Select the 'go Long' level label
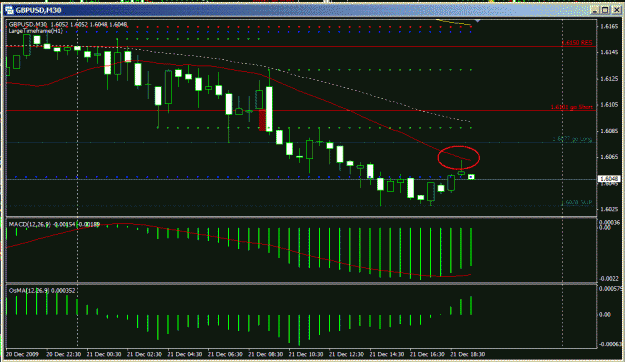Screen dimensions: 625x362 572,139
